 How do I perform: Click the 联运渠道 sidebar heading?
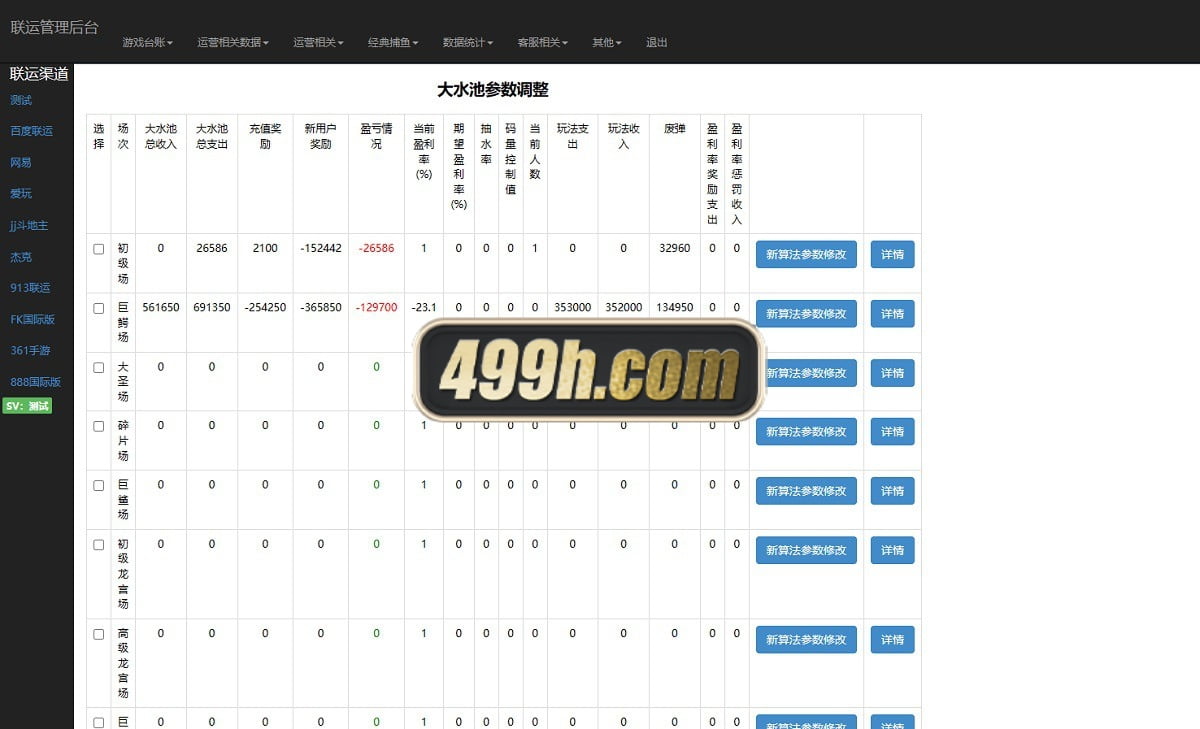tap(39, 74)
